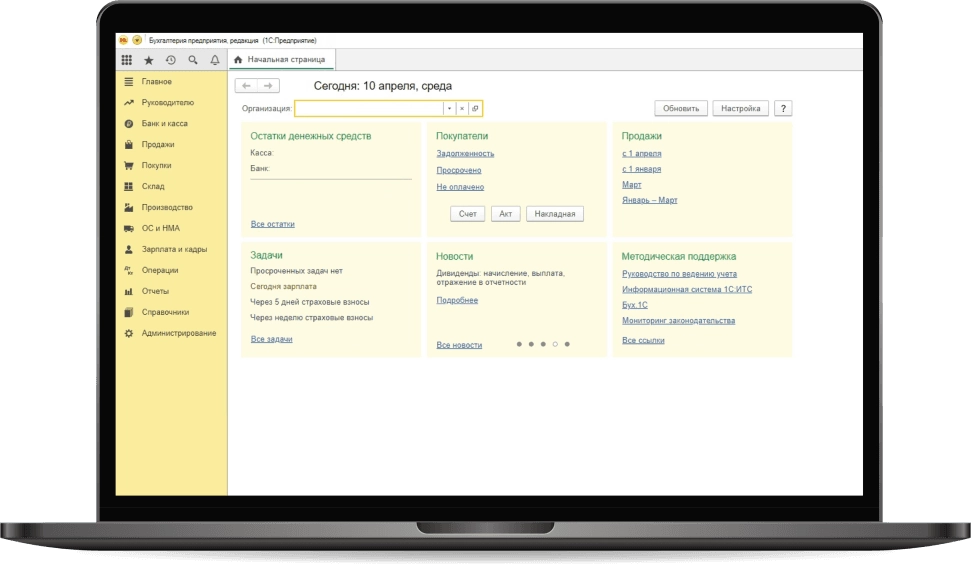Open the sections grid menu icon

click(x=126, y=60)
